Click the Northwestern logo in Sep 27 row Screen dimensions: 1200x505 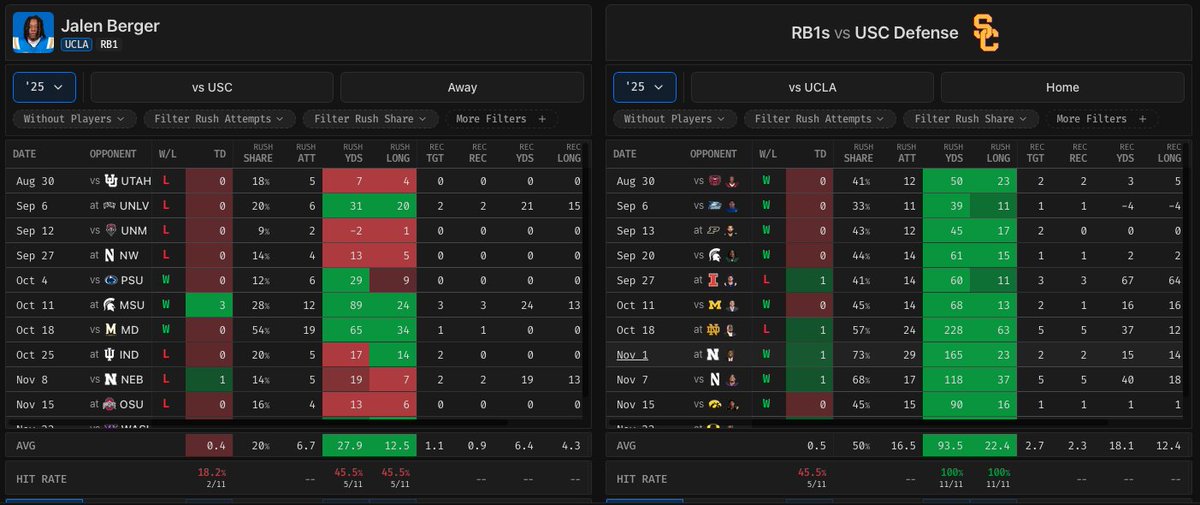(x=112, y=256)
